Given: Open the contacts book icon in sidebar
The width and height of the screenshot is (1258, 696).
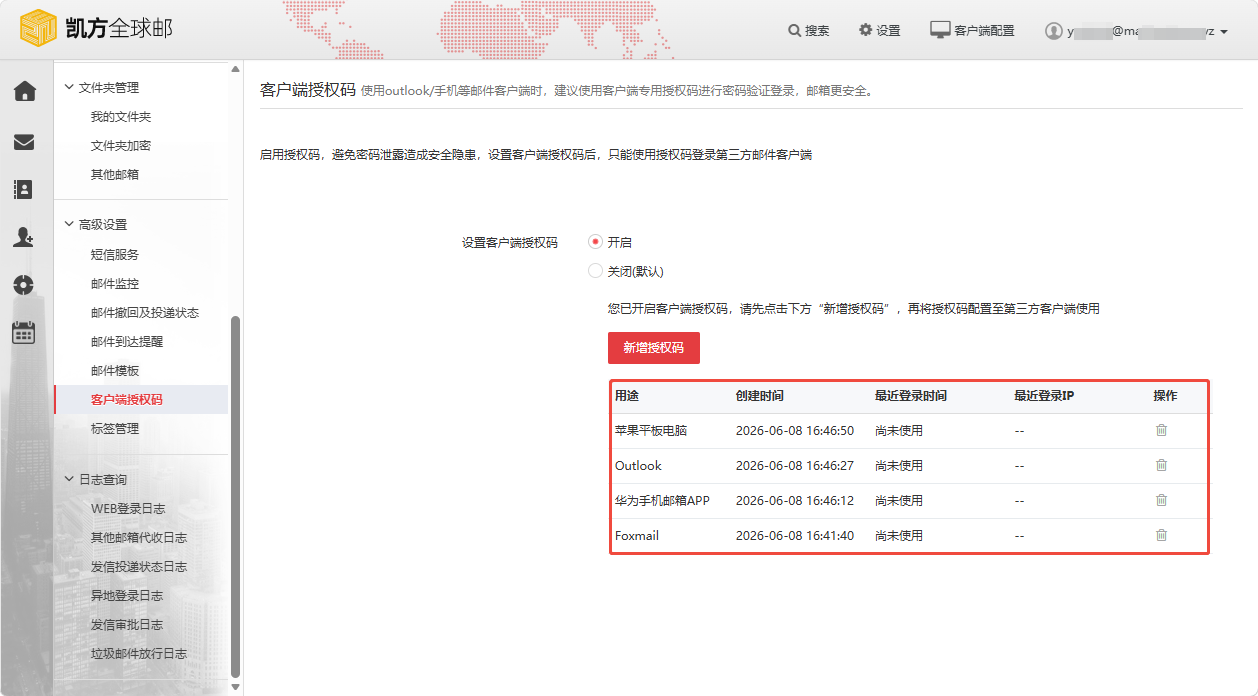Looking at the screenshot, I should coord(24,189).
